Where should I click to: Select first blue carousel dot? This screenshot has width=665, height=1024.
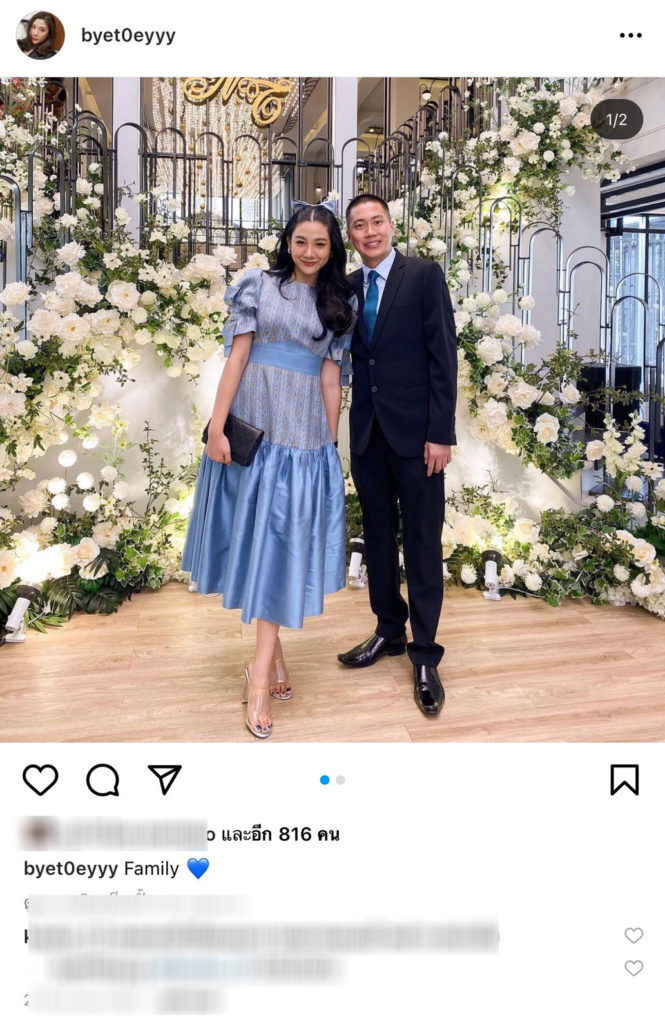(x=325, y=780)
